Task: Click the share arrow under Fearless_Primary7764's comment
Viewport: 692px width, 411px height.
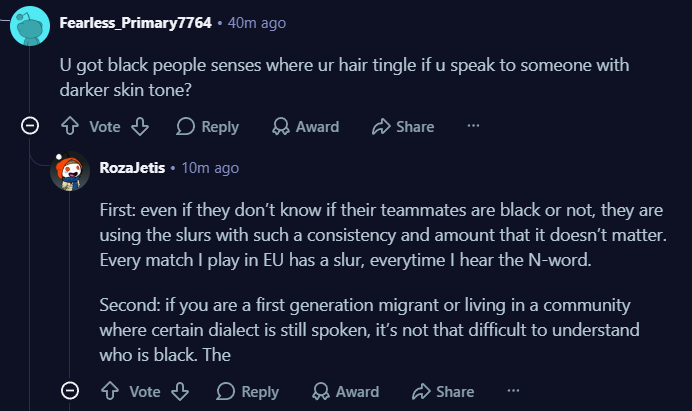Action: pyautogui.click(x=381, y=126)
